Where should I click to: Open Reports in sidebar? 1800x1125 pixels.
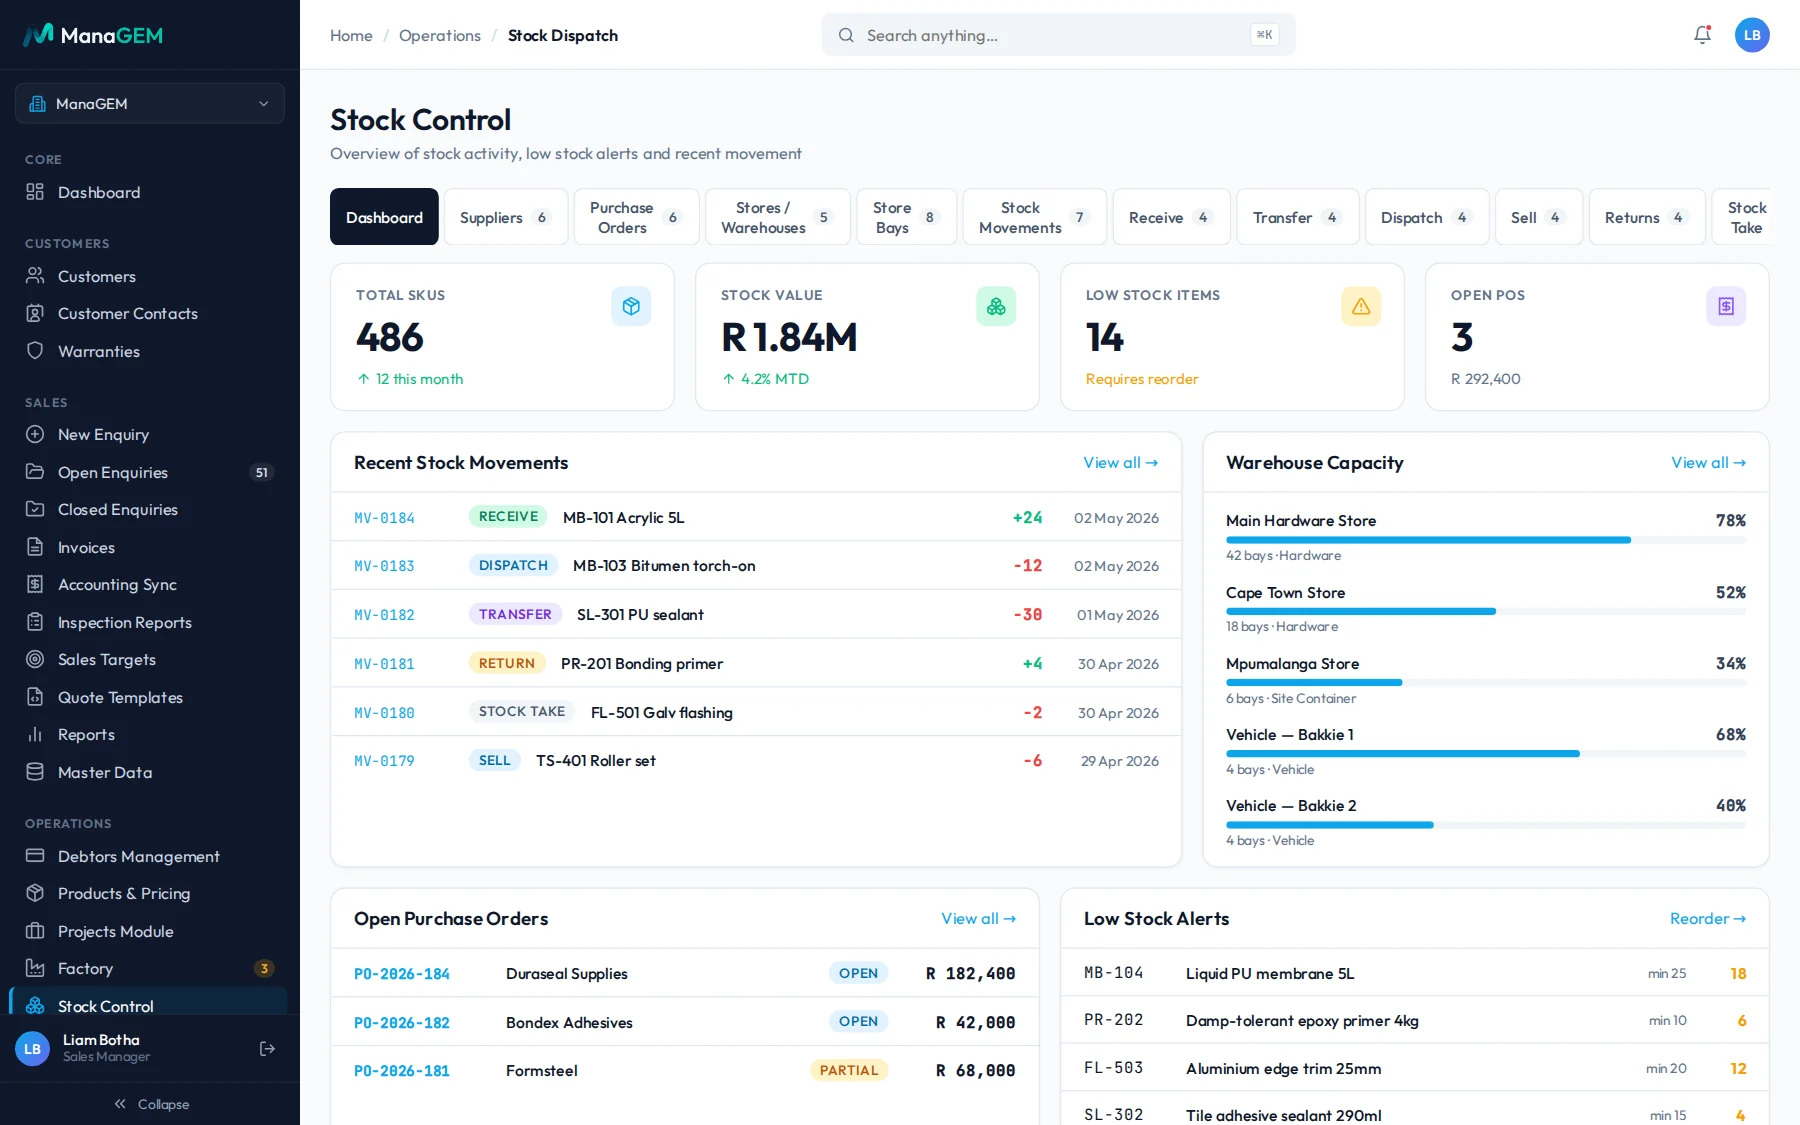click(x=150, y=734)
